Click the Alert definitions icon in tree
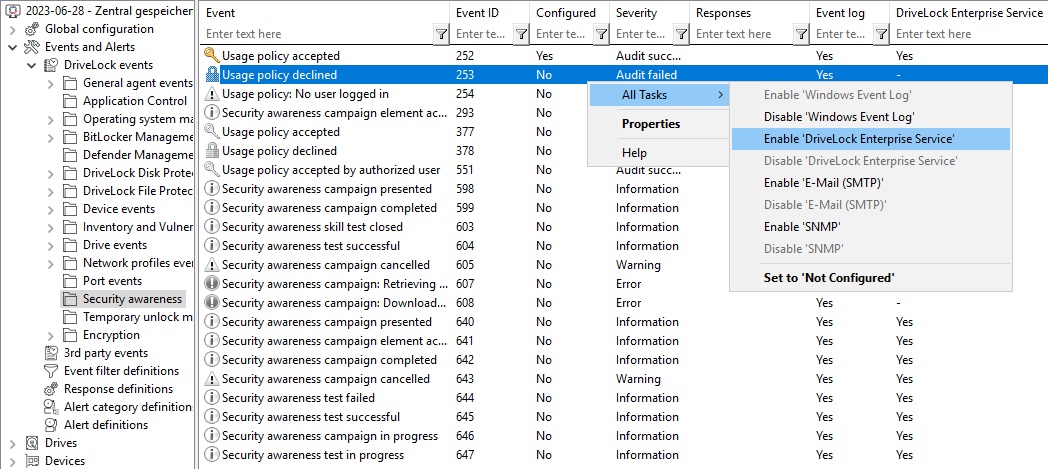1048x469 pixels. pyautogui.click(x=51, y=425)
